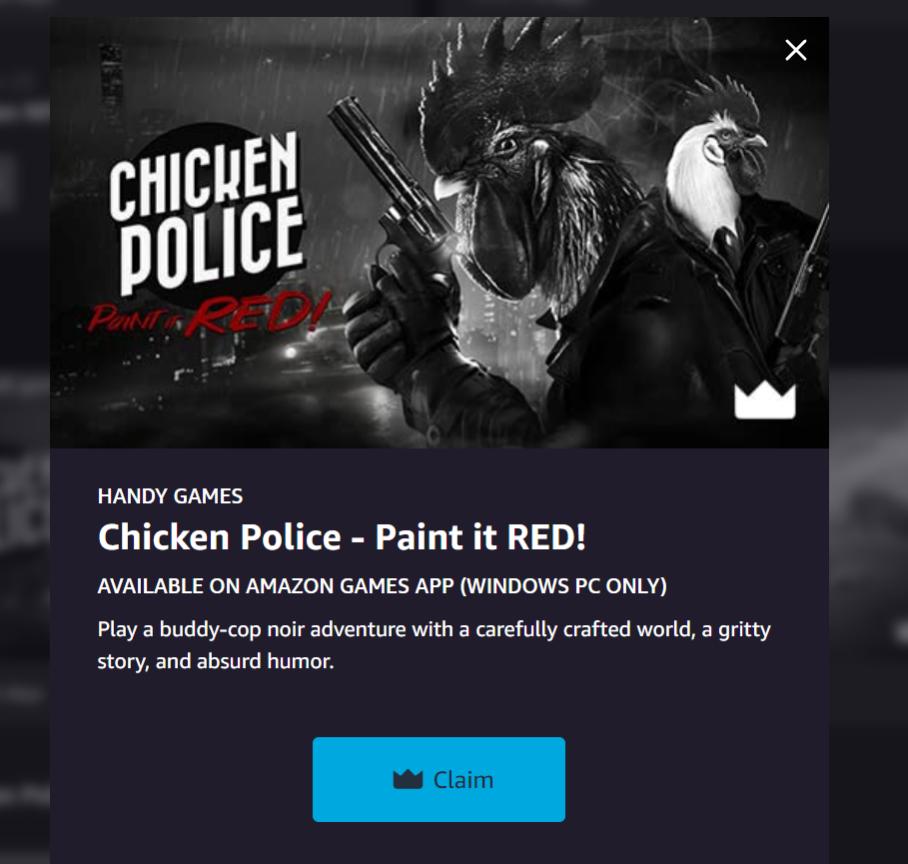Claim the Chicken Police game
This screenshot has height=864, width=908.
pos(439,779)
